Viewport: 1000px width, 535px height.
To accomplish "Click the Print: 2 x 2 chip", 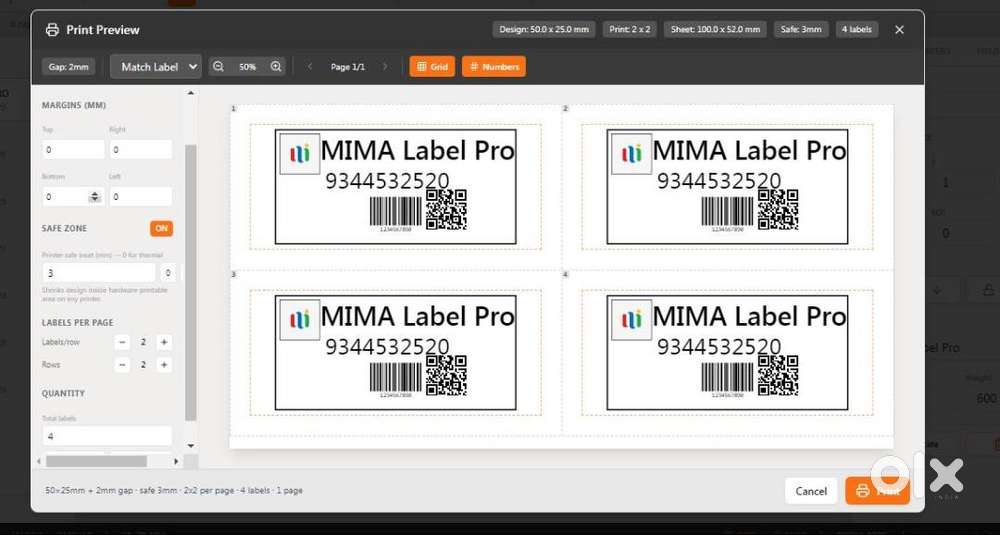I will tap(629, 29).
